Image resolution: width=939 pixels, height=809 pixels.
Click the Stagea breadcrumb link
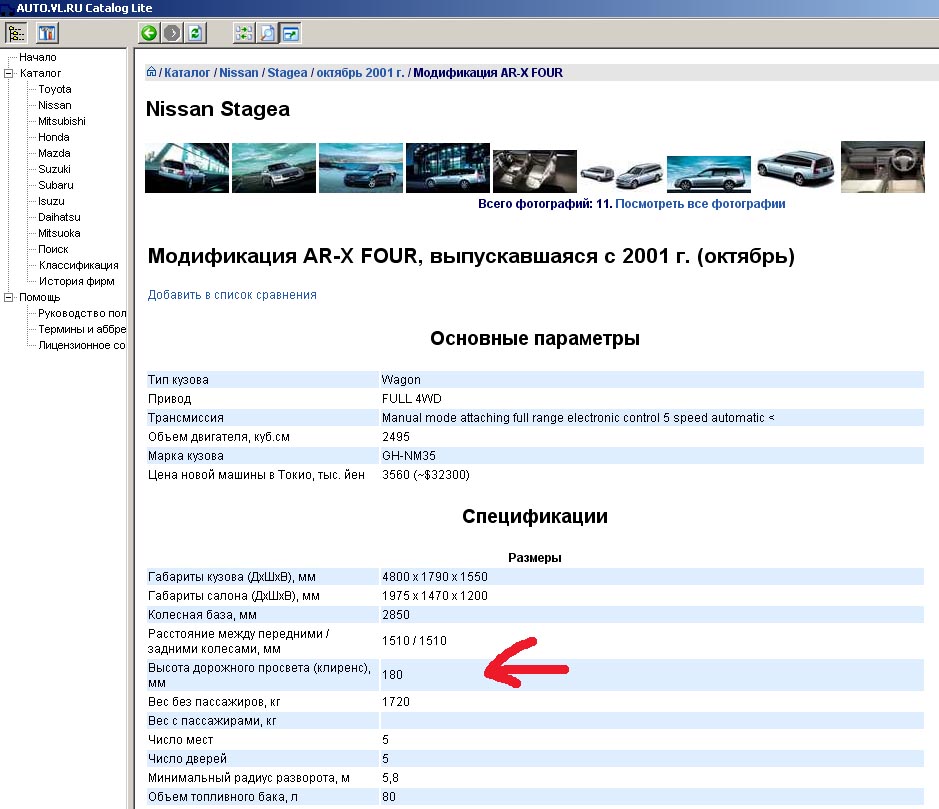pyautogui.click(x=287, y=73)
